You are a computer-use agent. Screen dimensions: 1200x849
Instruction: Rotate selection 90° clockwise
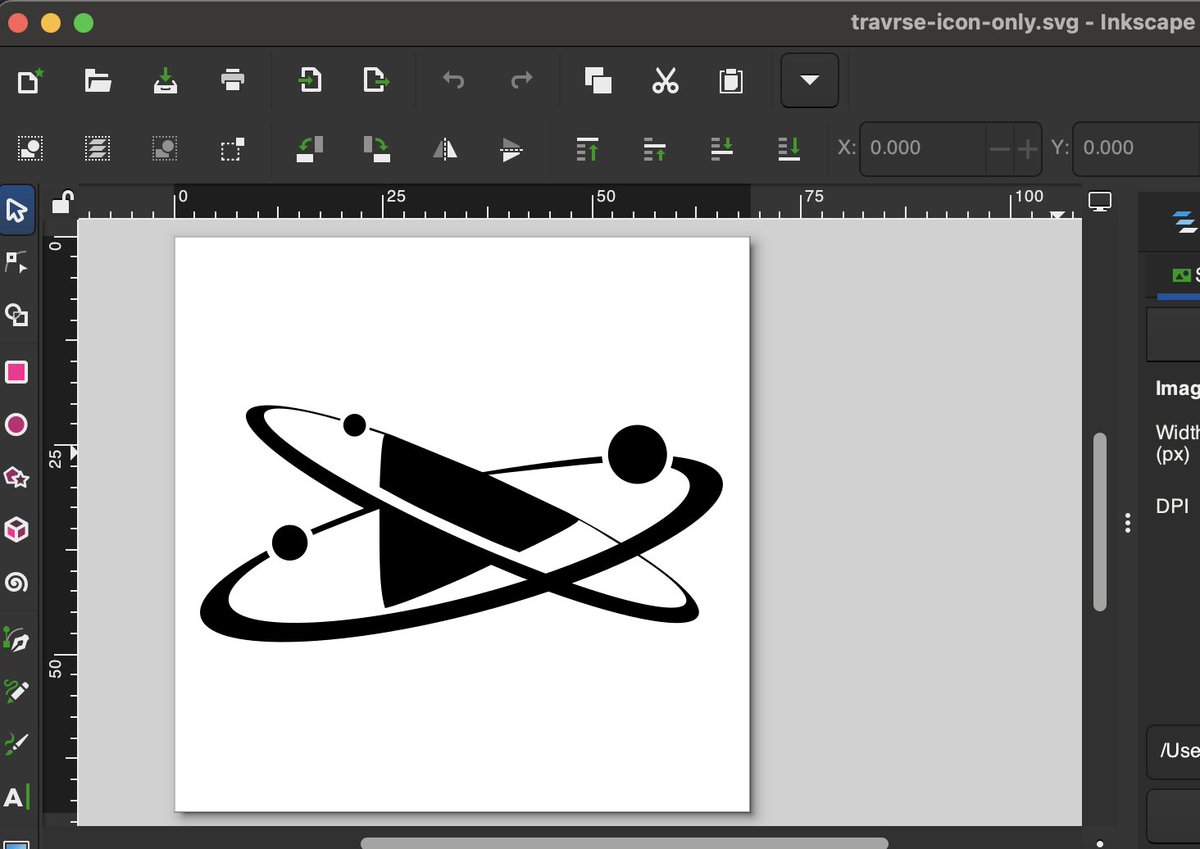[377, 149]
